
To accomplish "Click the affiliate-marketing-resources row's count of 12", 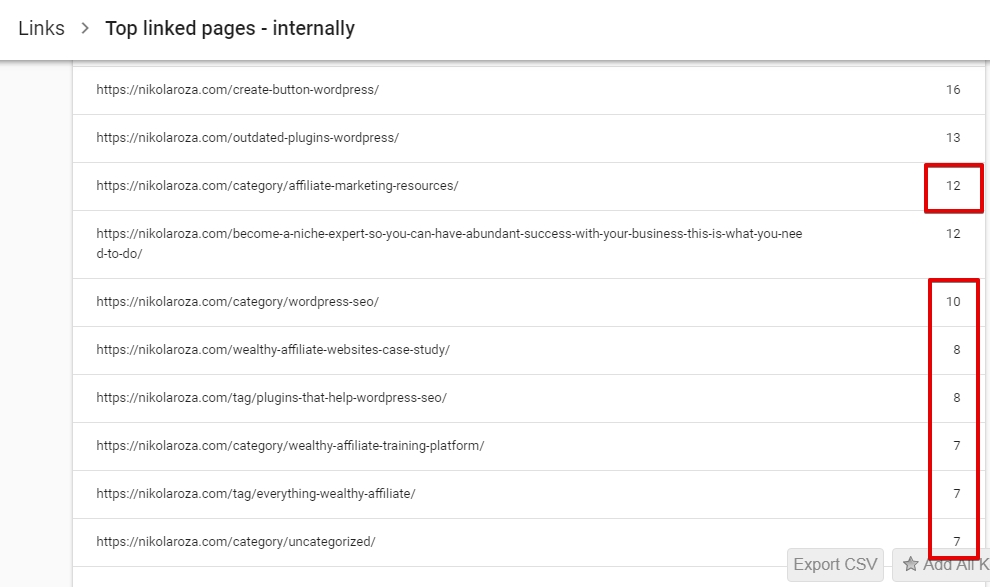I will (953, 186).
